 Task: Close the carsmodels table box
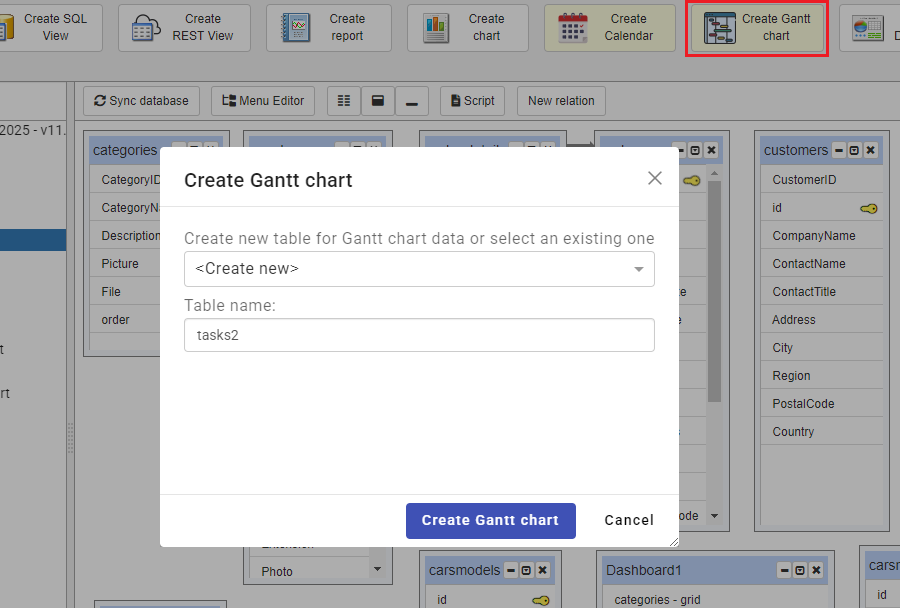coord(542,571)
